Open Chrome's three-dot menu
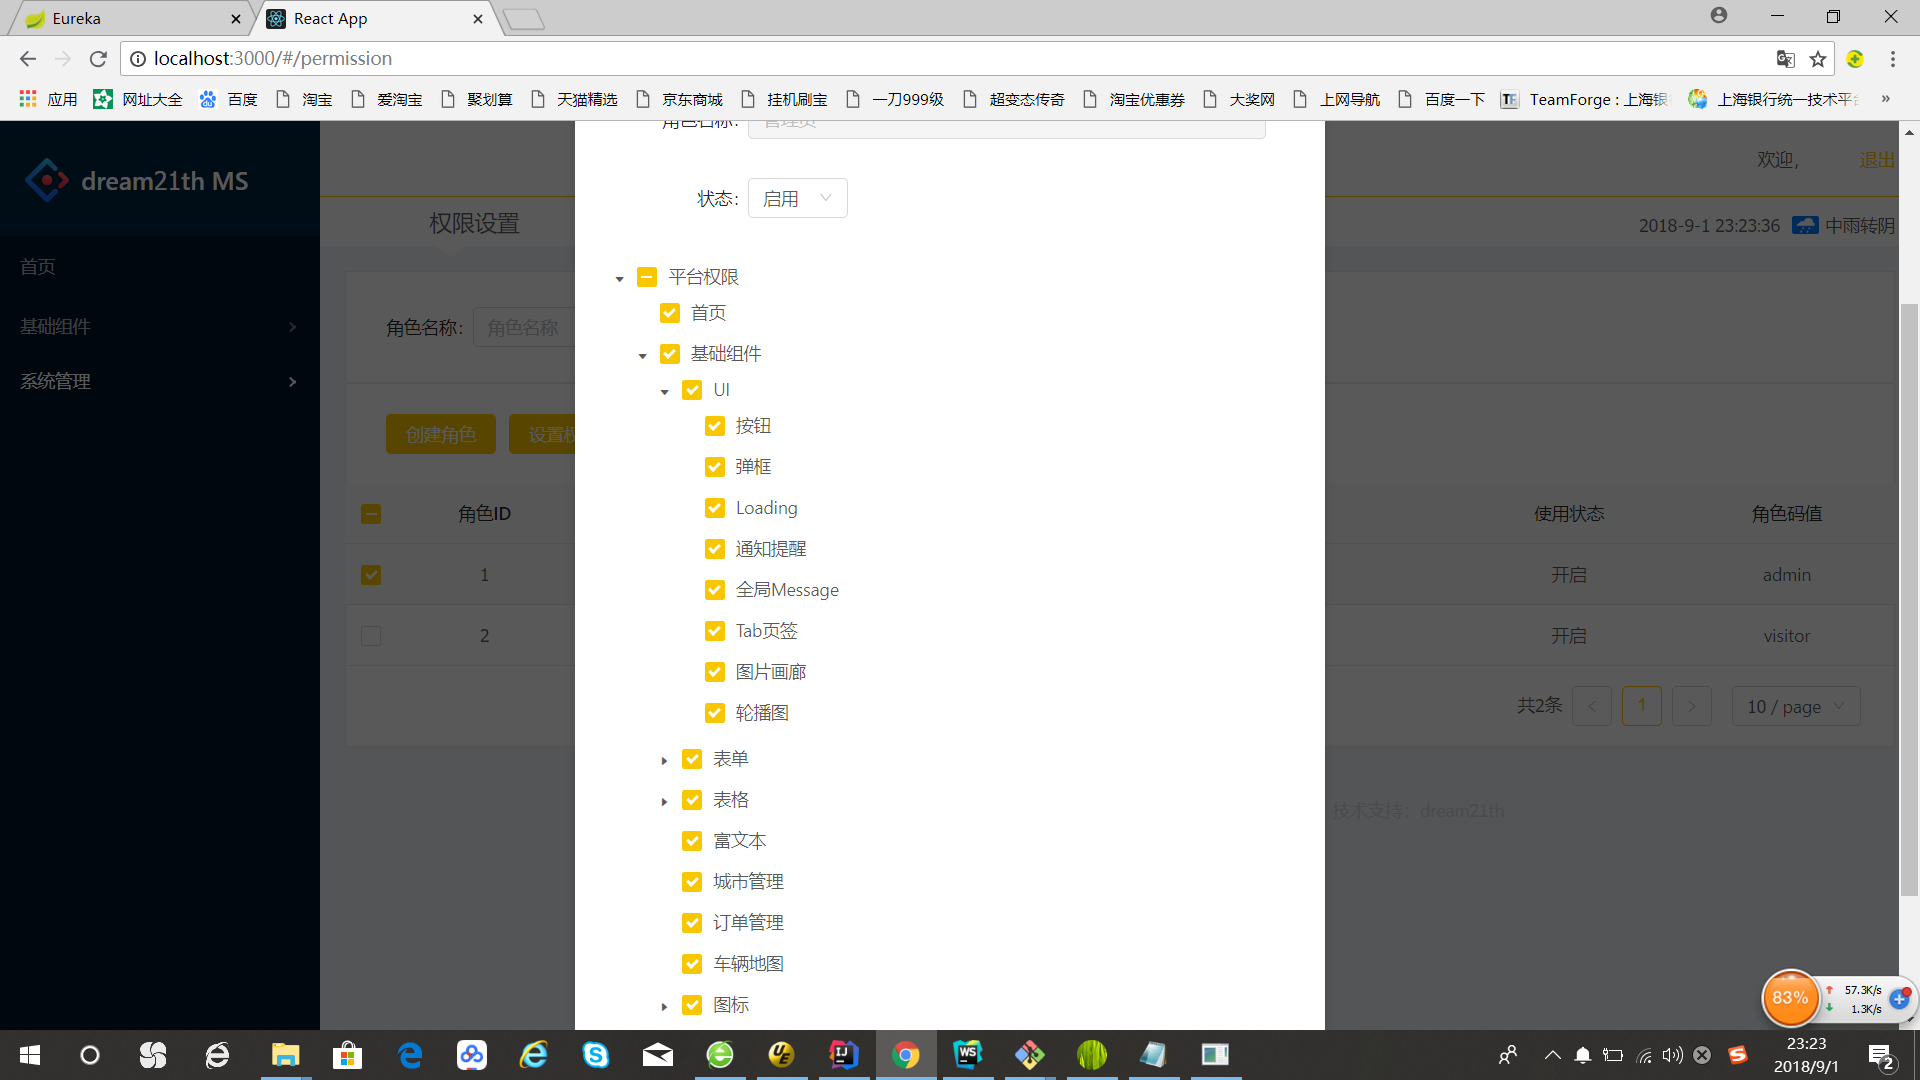Screen dimensions: 1920x1080 click(1892, 59)
